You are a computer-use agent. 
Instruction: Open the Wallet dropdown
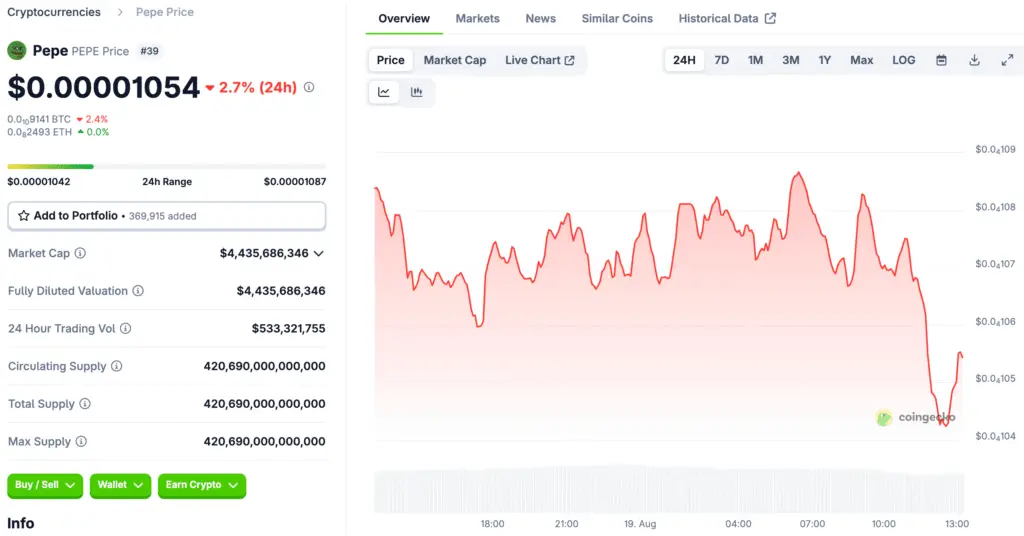(120, 485)
